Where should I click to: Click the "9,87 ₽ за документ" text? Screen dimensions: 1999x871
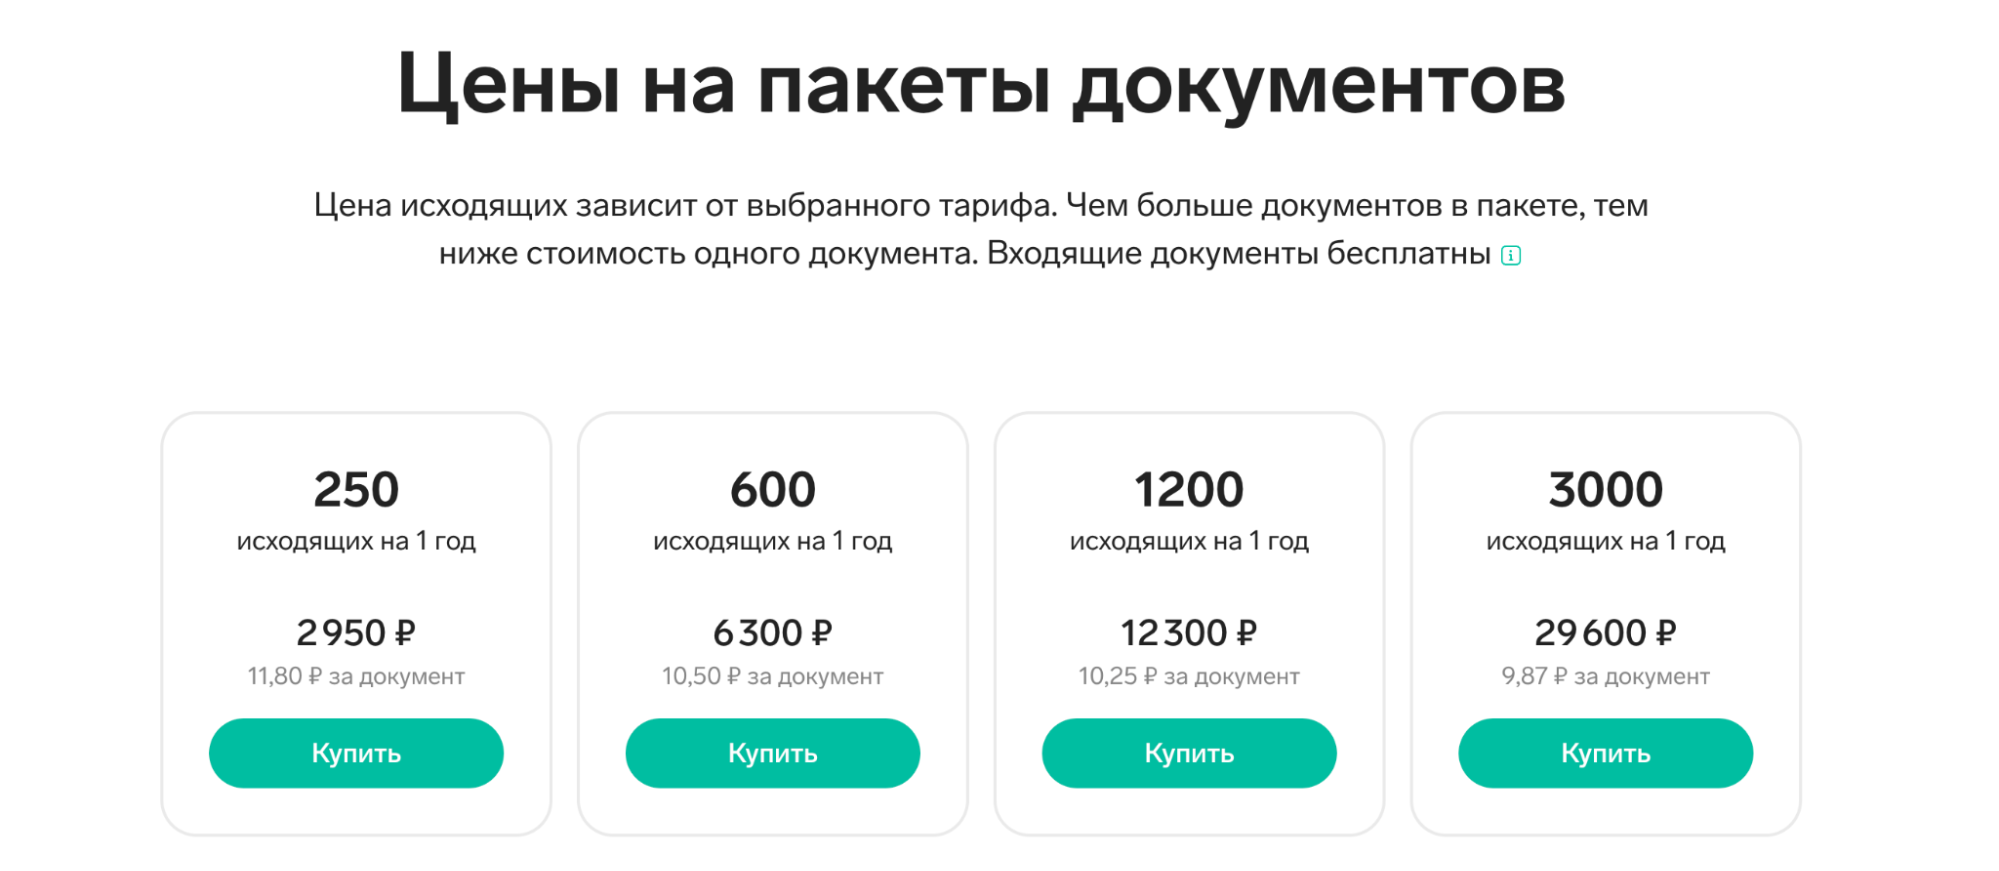(1605, 677)
